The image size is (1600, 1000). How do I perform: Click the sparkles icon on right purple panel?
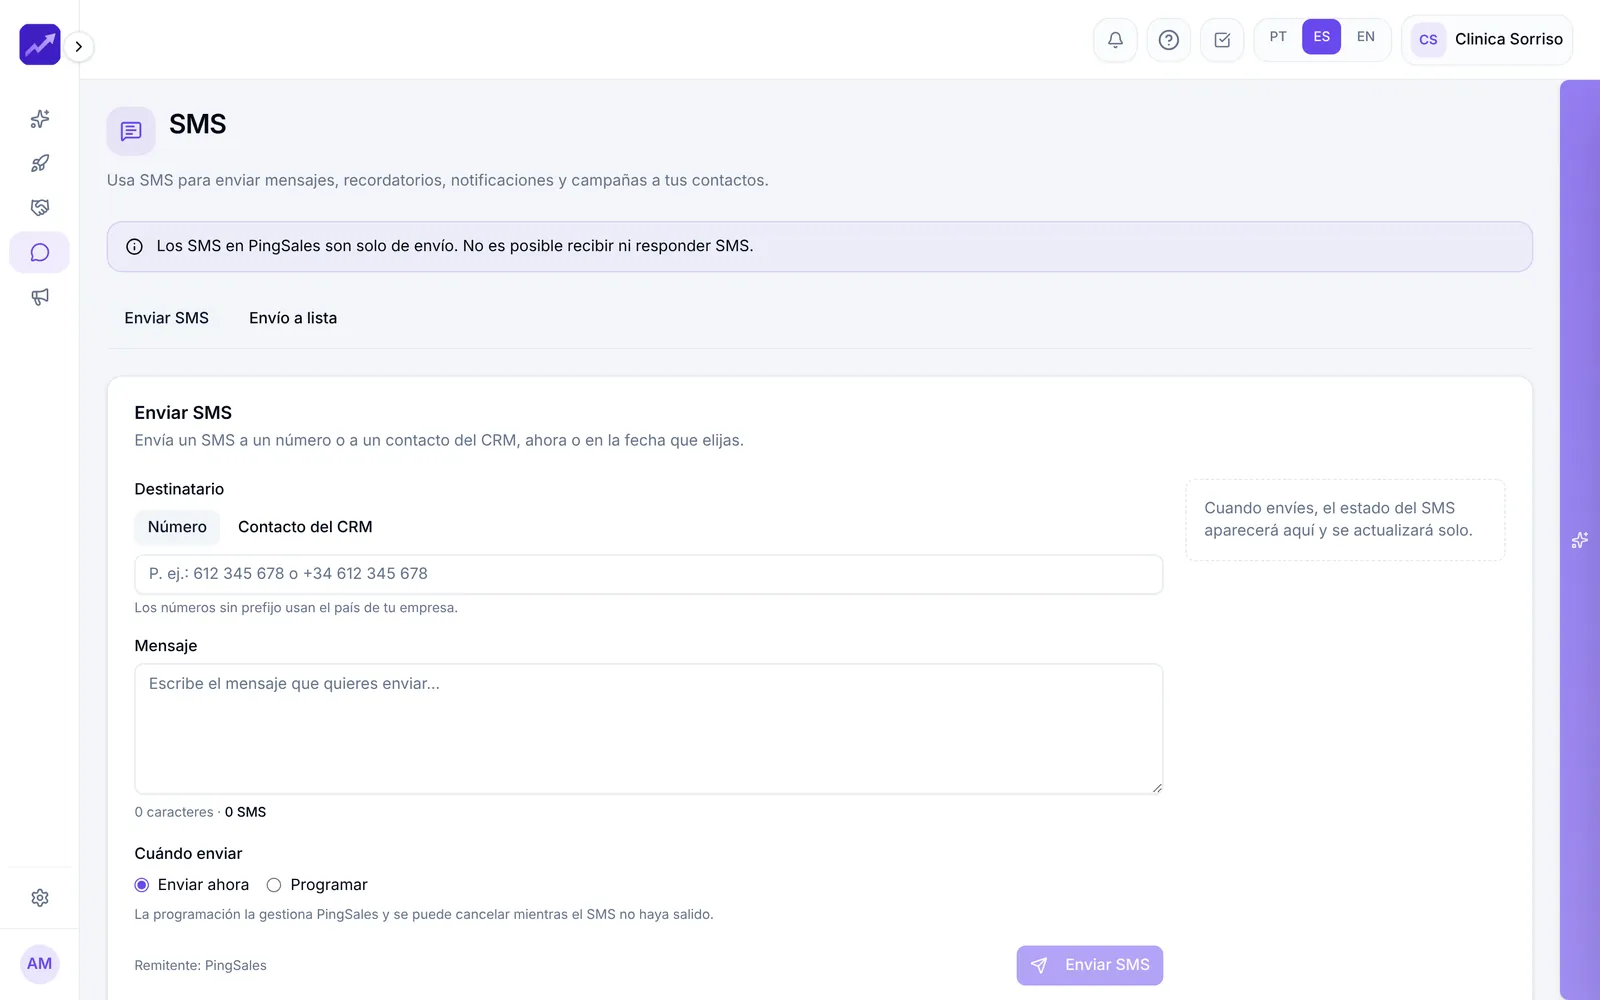point(1580,540)
